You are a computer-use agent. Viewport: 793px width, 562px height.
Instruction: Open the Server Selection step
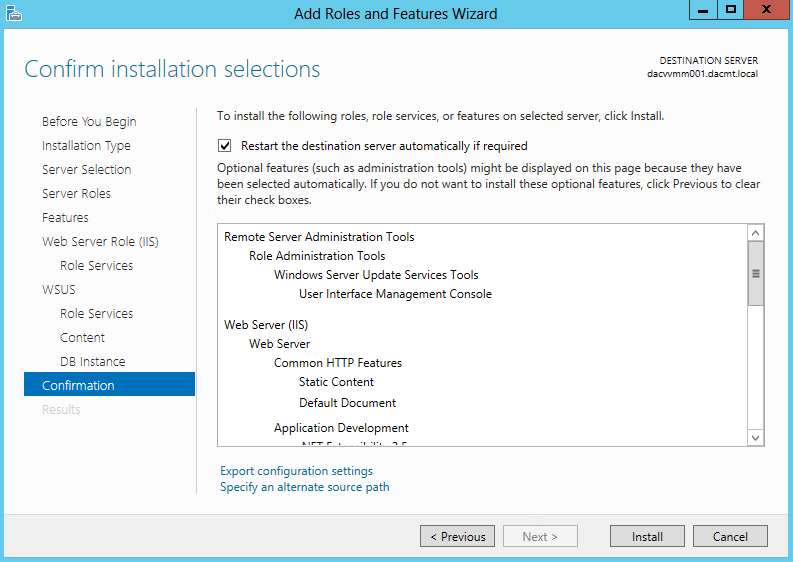[x=86, y=169]
